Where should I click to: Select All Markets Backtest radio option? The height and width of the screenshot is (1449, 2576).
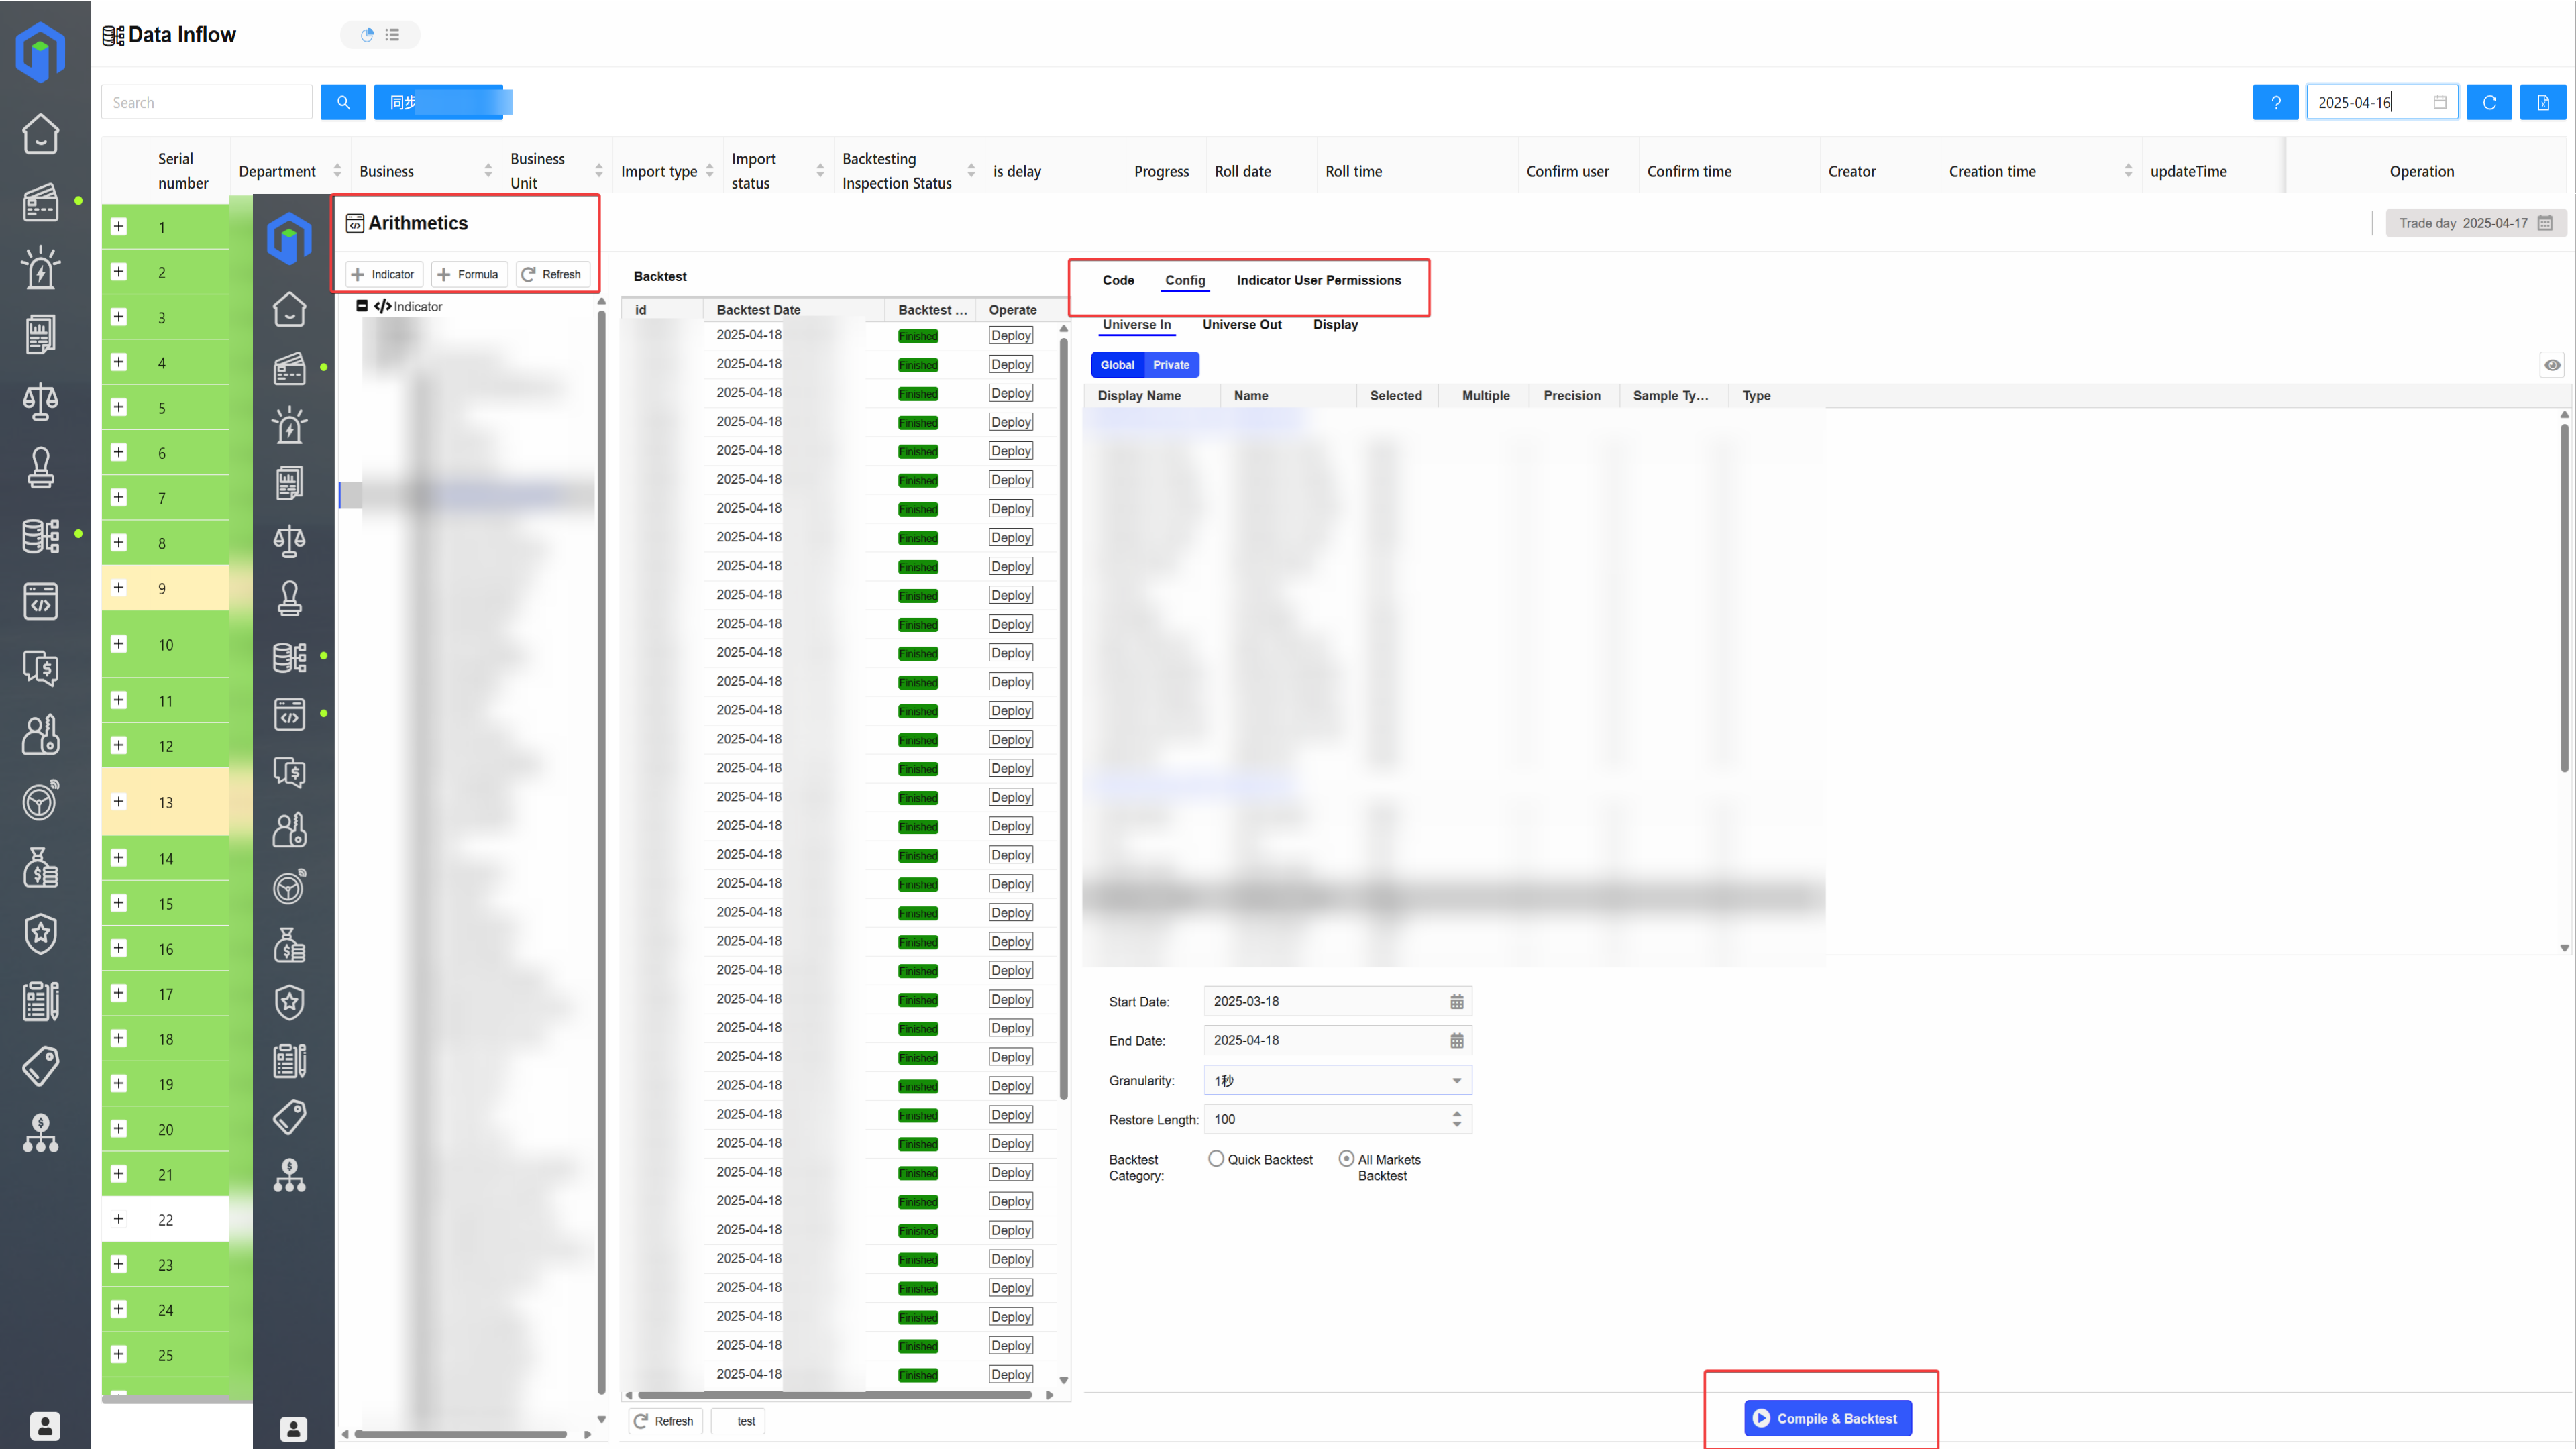tap(1346, 1158)
